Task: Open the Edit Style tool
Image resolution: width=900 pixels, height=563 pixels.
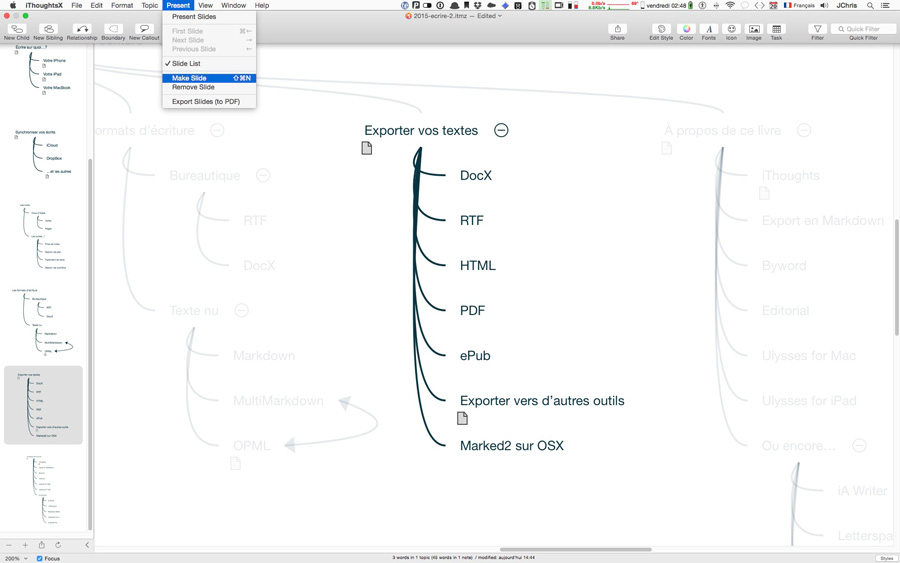Action: point(661,32)
